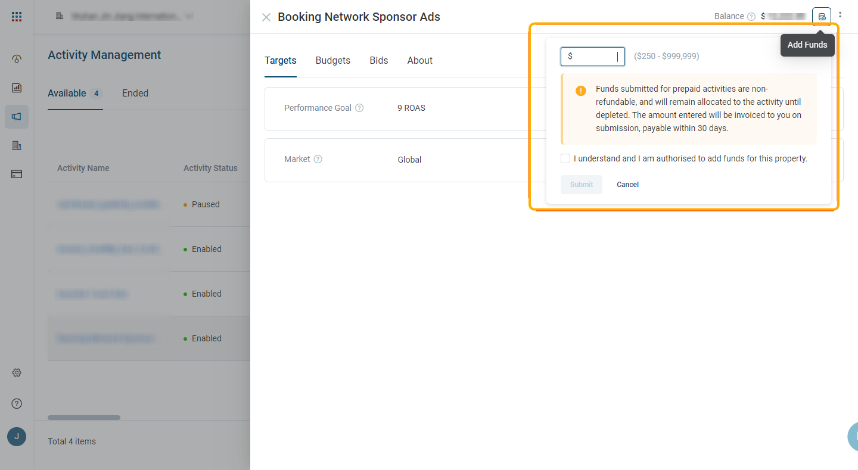Switch to the Targets tab
This screenshot has height=470, width=858.
click(x=281, y=61)
